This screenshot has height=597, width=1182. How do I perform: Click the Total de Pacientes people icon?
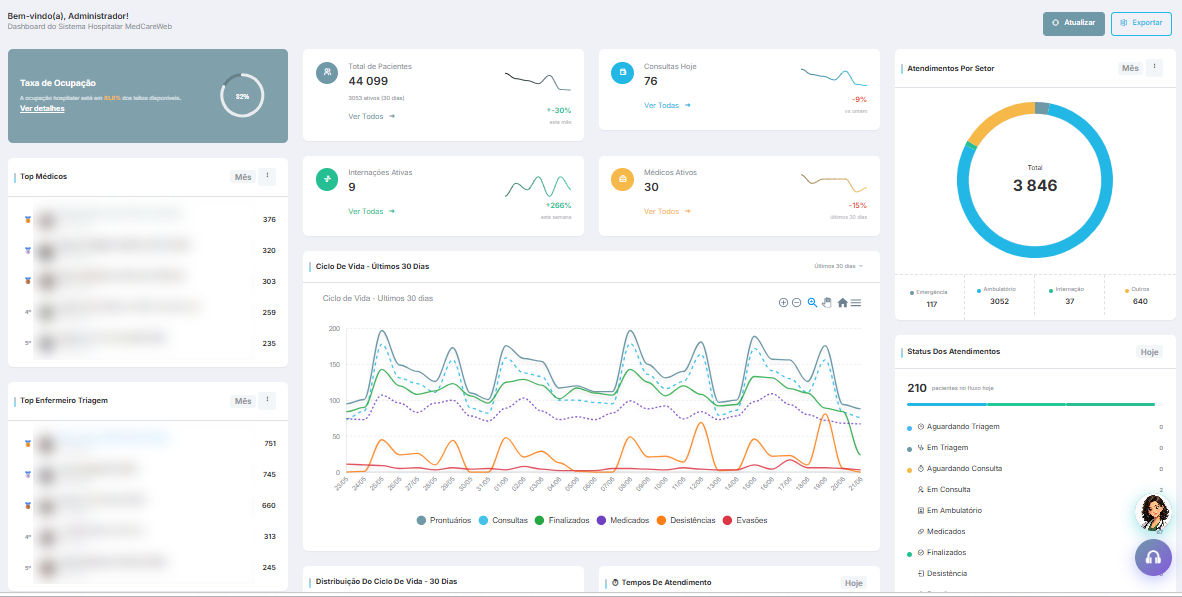coord(327,72)
